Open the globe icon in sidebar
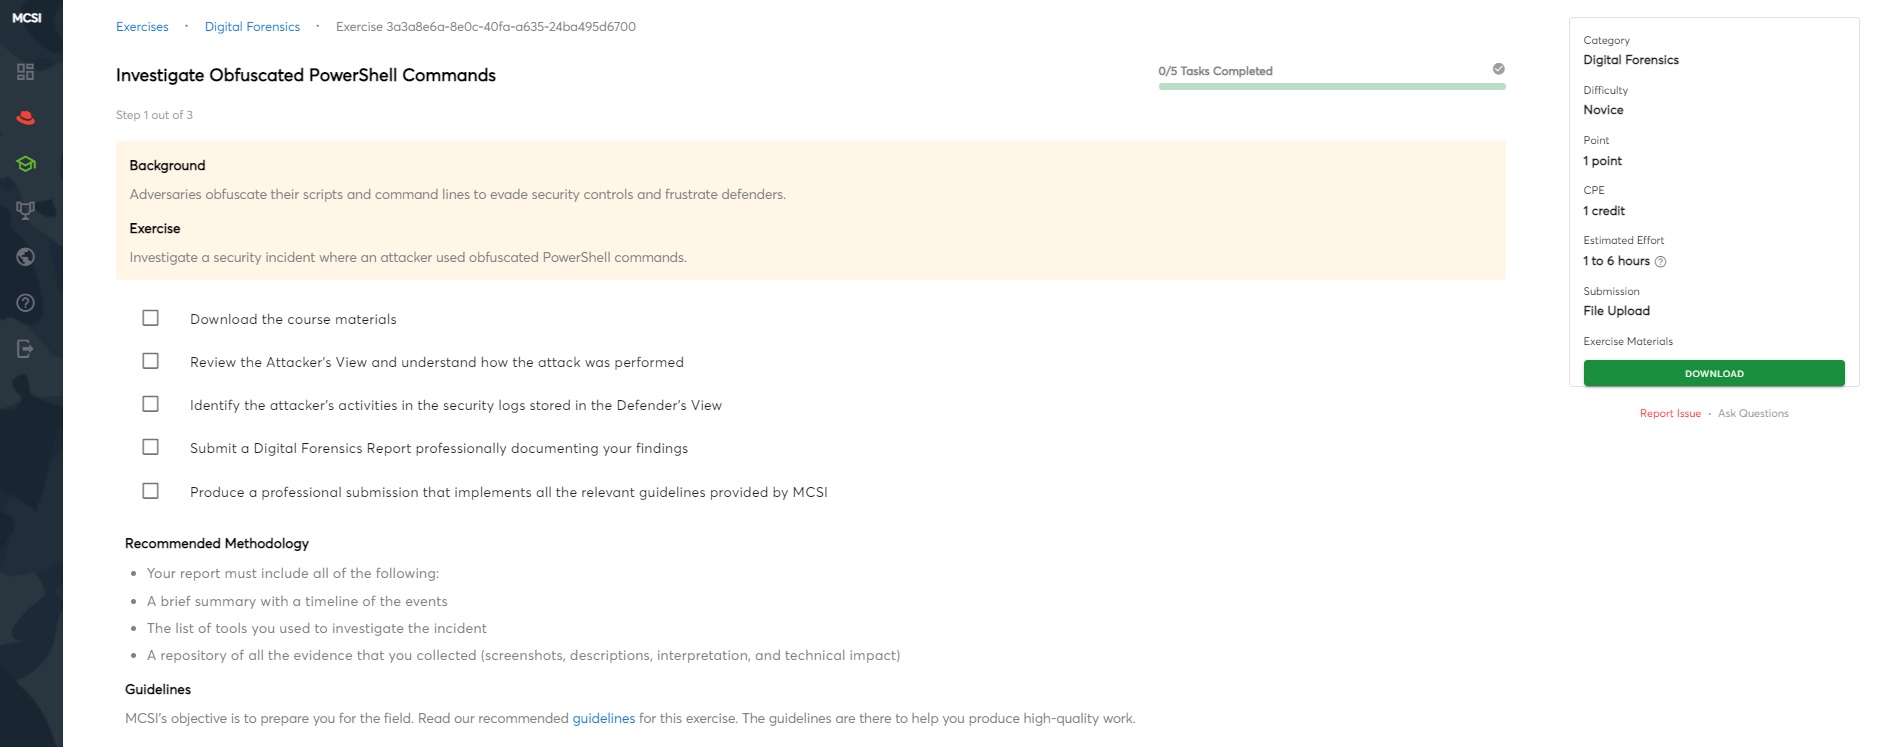The width and height of the screenshot is (1878, 747). click(26, 257)
